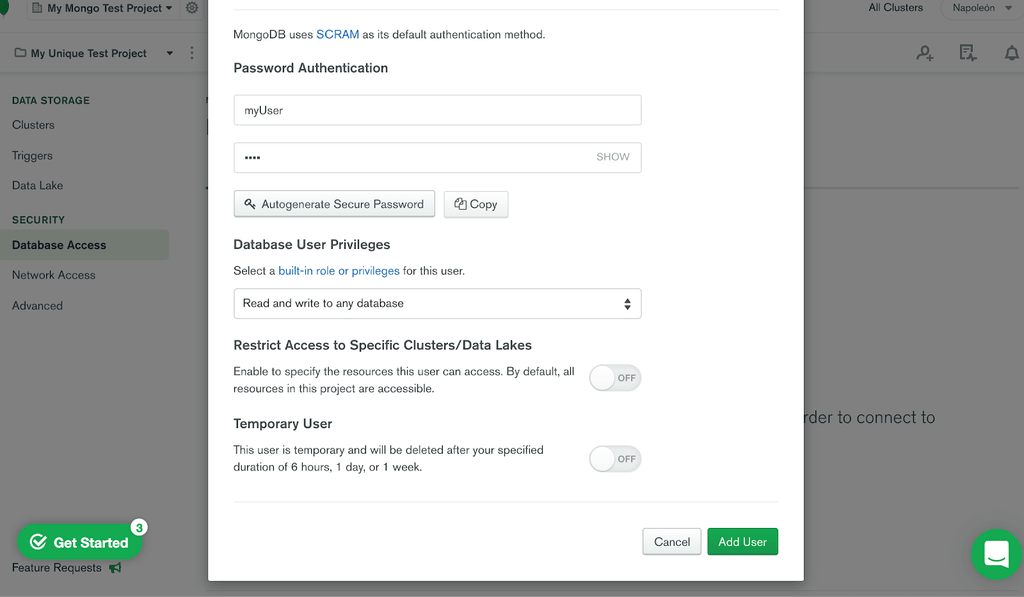Open the database user privileges role dropdown
This screenshot has width=1024, height=597.
[x=437, y=303]
